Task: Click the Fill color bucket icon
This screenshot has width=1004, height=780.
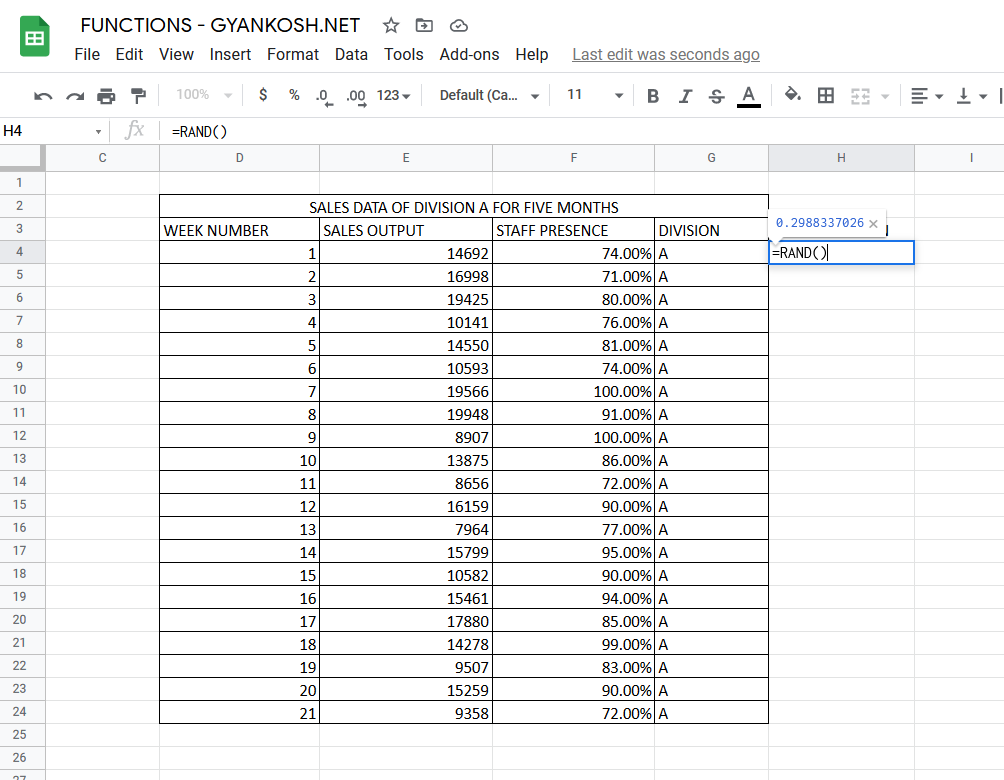Action: 793,95
